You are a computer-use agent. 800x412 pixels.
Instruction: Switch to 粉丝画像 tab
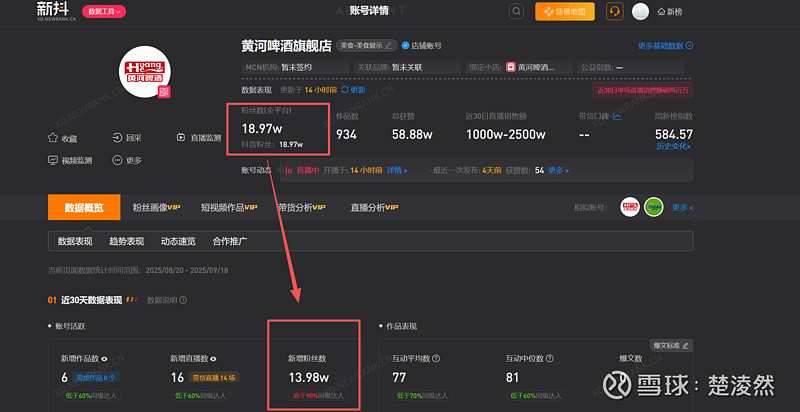pos(157,208)
